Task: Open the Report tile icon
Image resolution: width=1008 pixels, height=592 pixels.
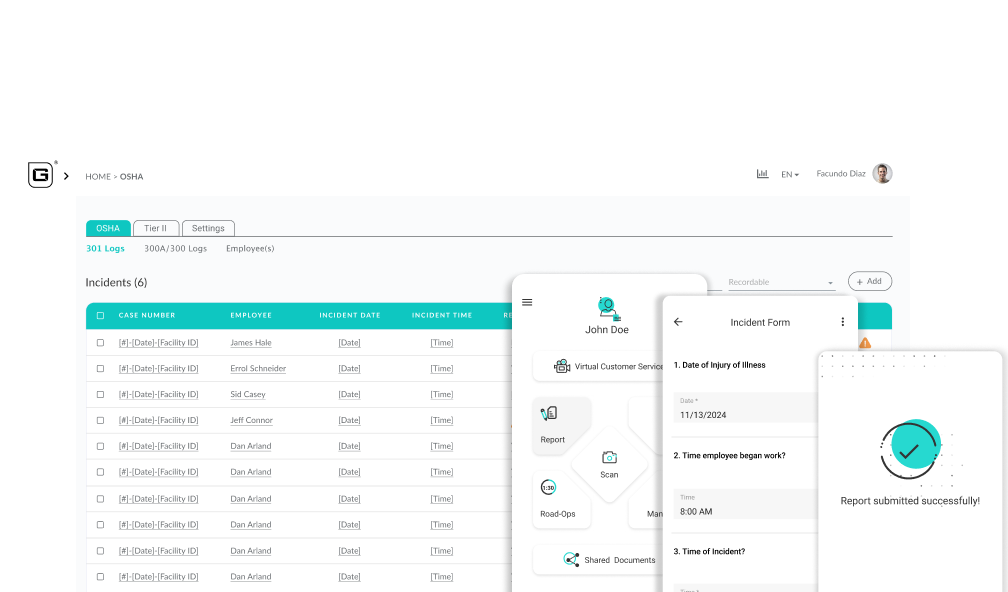Action: pos(549,413)
